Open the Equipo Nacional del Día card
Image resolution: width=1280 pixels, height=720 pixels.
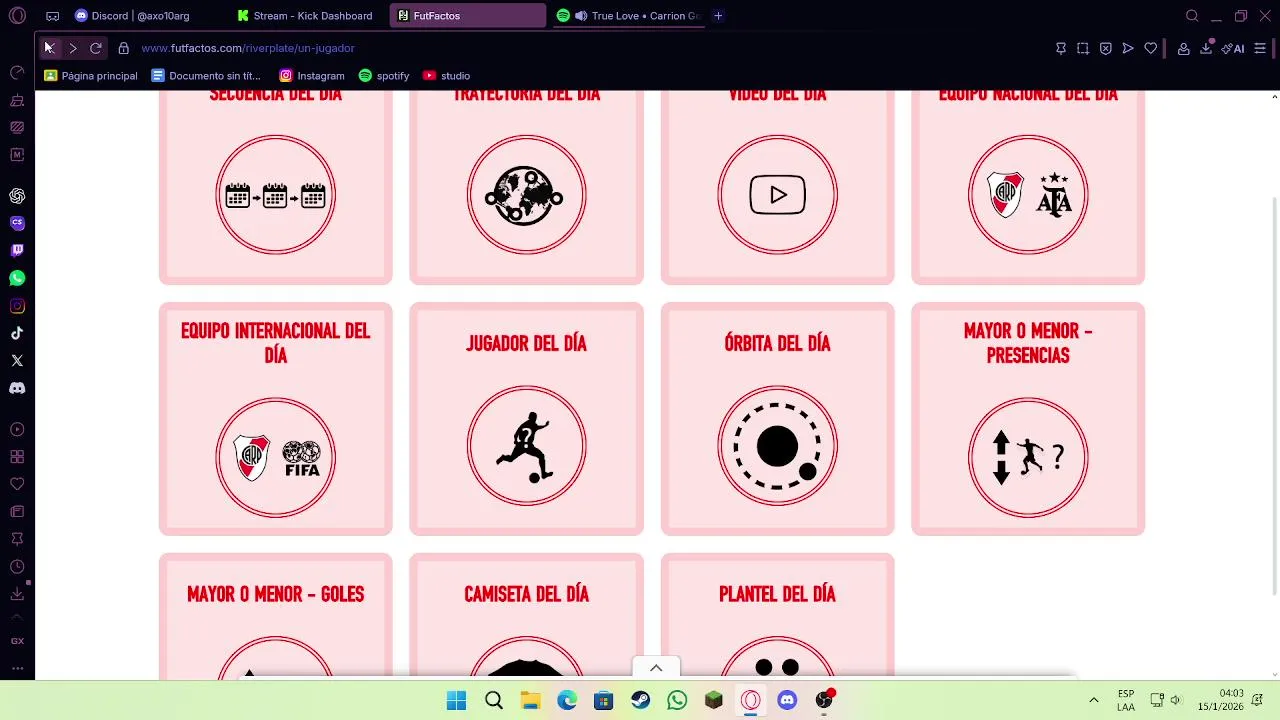click(x=1028, y=186)
